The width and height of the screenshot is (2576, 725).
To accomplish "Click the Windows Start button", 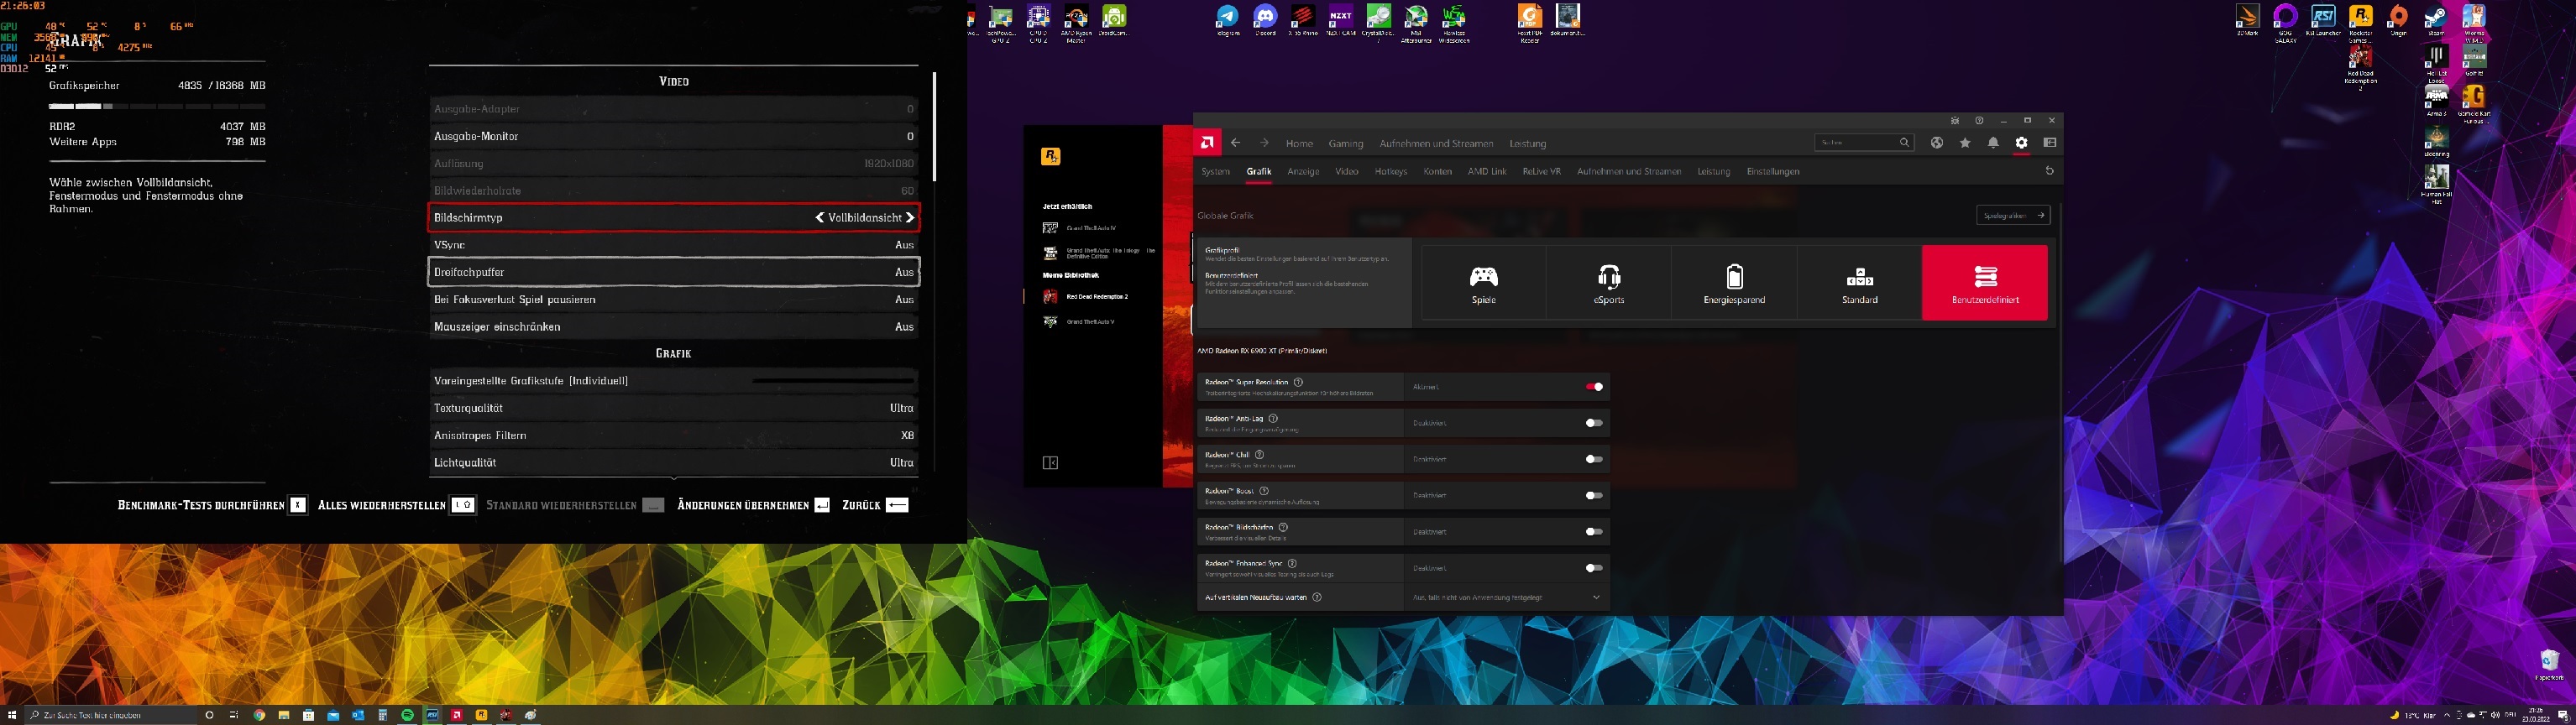I will pyautogui.click(x=12, y=715).
